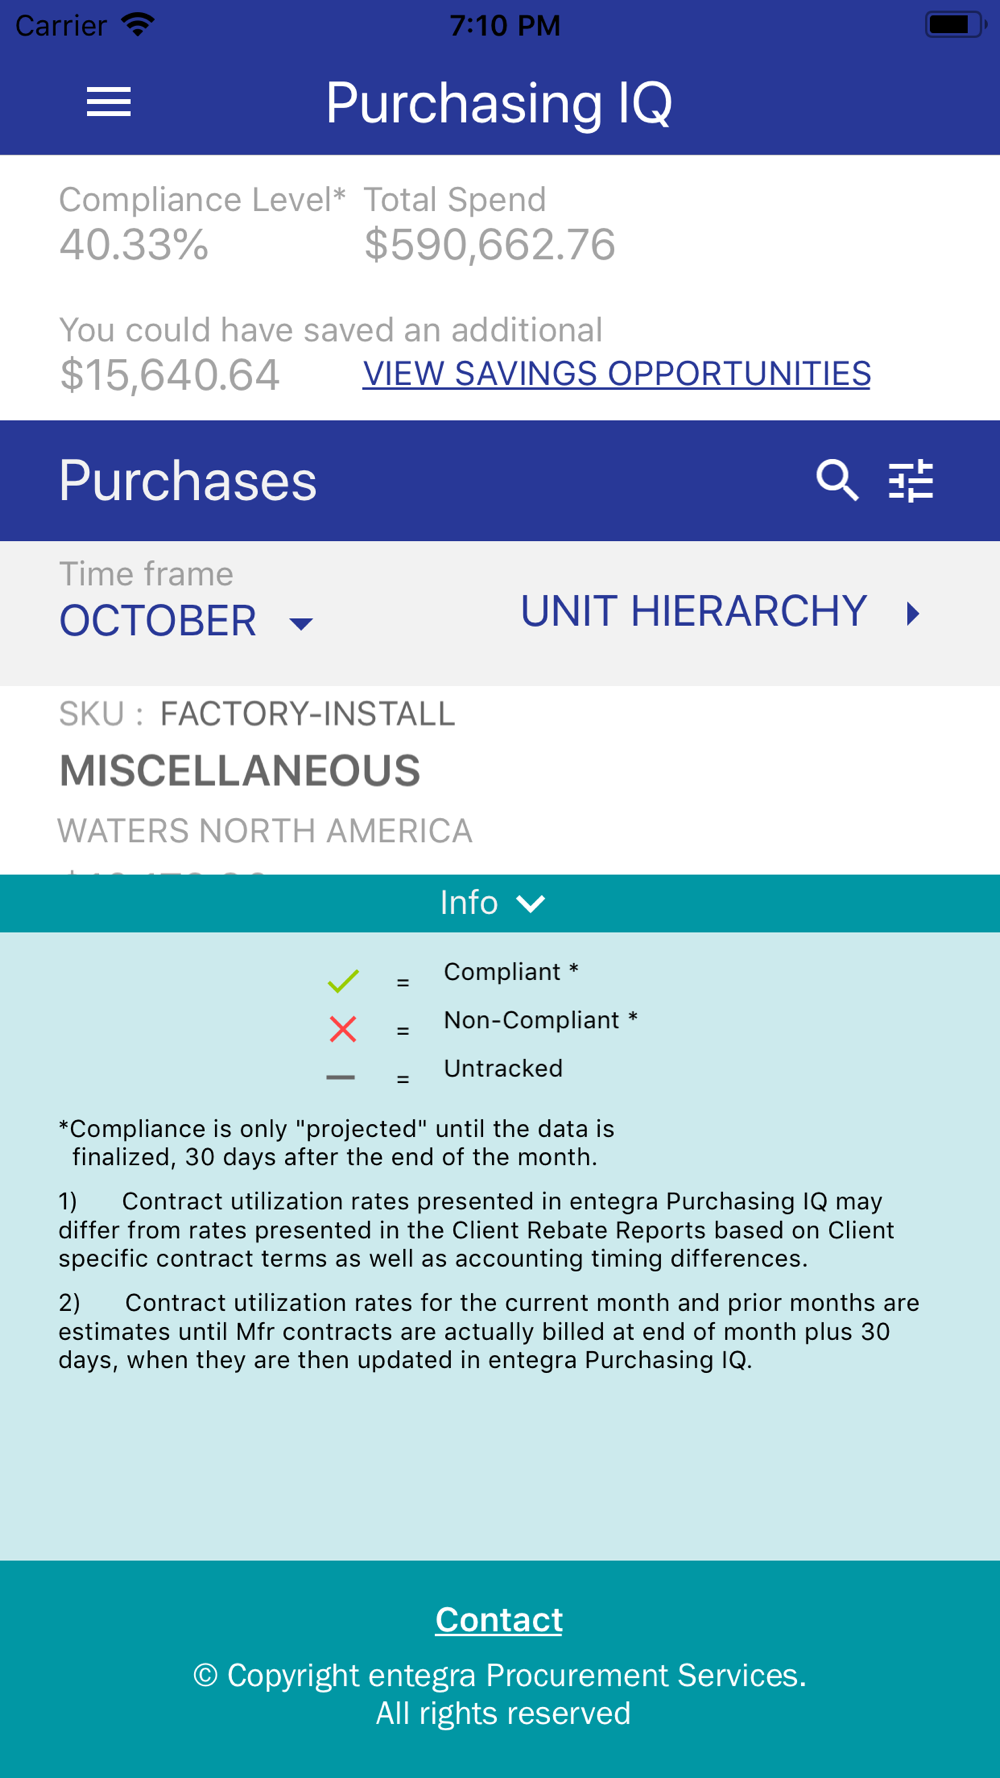Viewport: 1000px width, 1778px height.
Task: Expand the Unit Hierarchy arrow
Action: pos(913,613)
